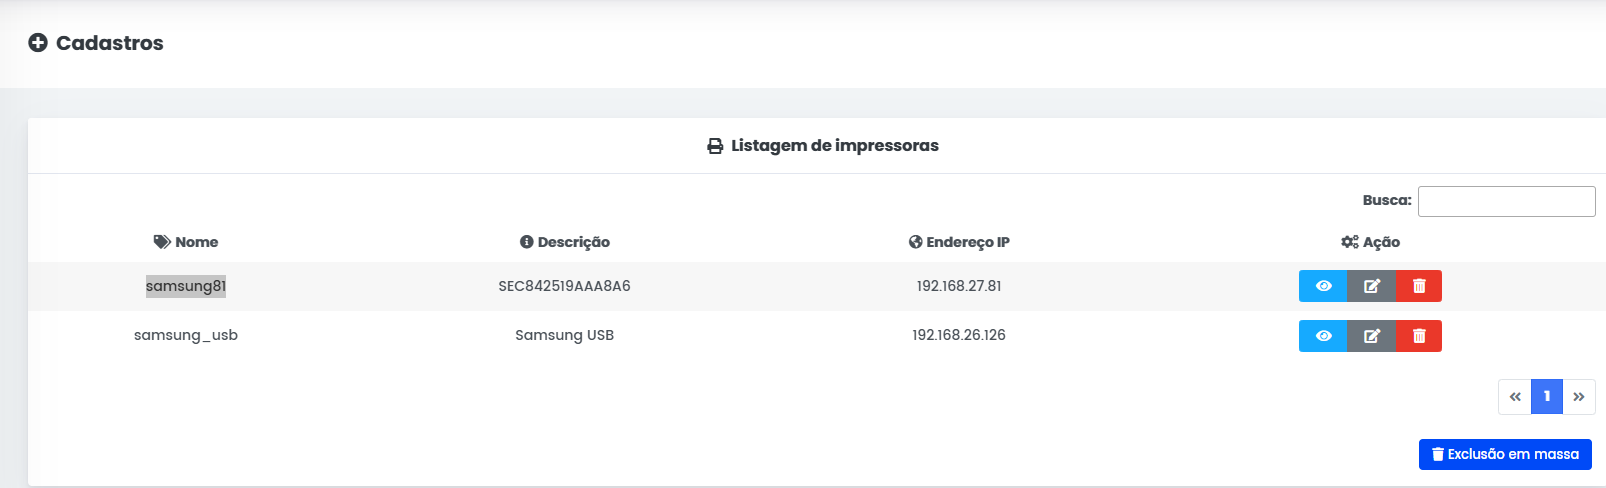
Task: Sort the table by Descrição column
Action: [x=565, y=242]
